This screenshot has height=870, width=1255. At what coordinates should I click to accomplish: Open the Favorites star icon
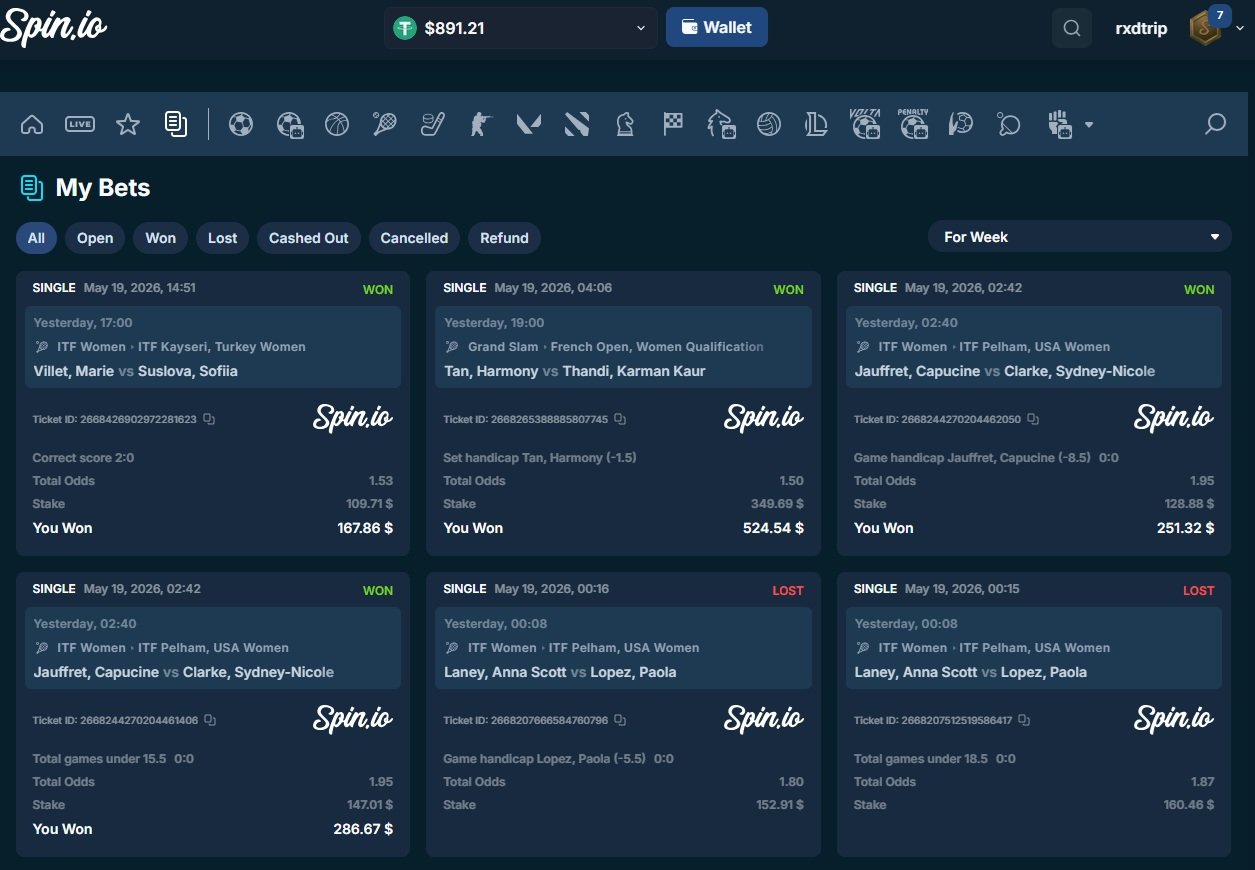coord(128,124)
